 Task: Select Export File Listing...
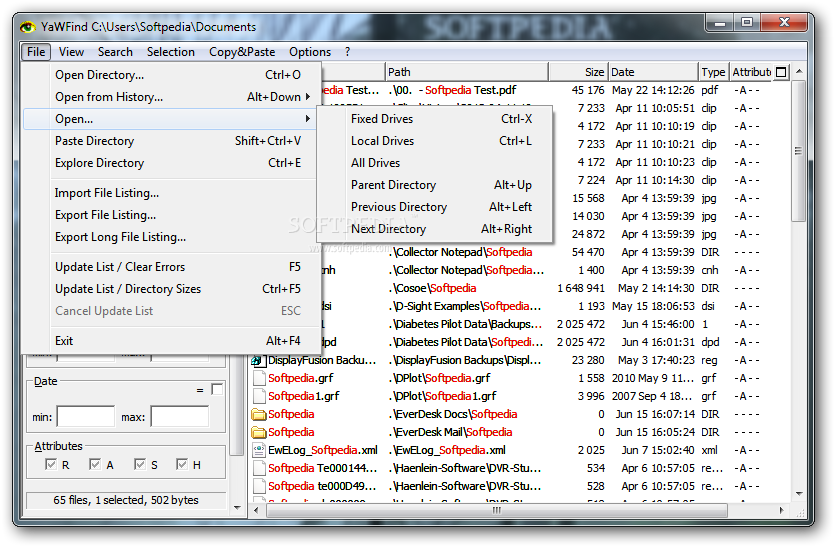pyautogui.click(x=171, y=215)
